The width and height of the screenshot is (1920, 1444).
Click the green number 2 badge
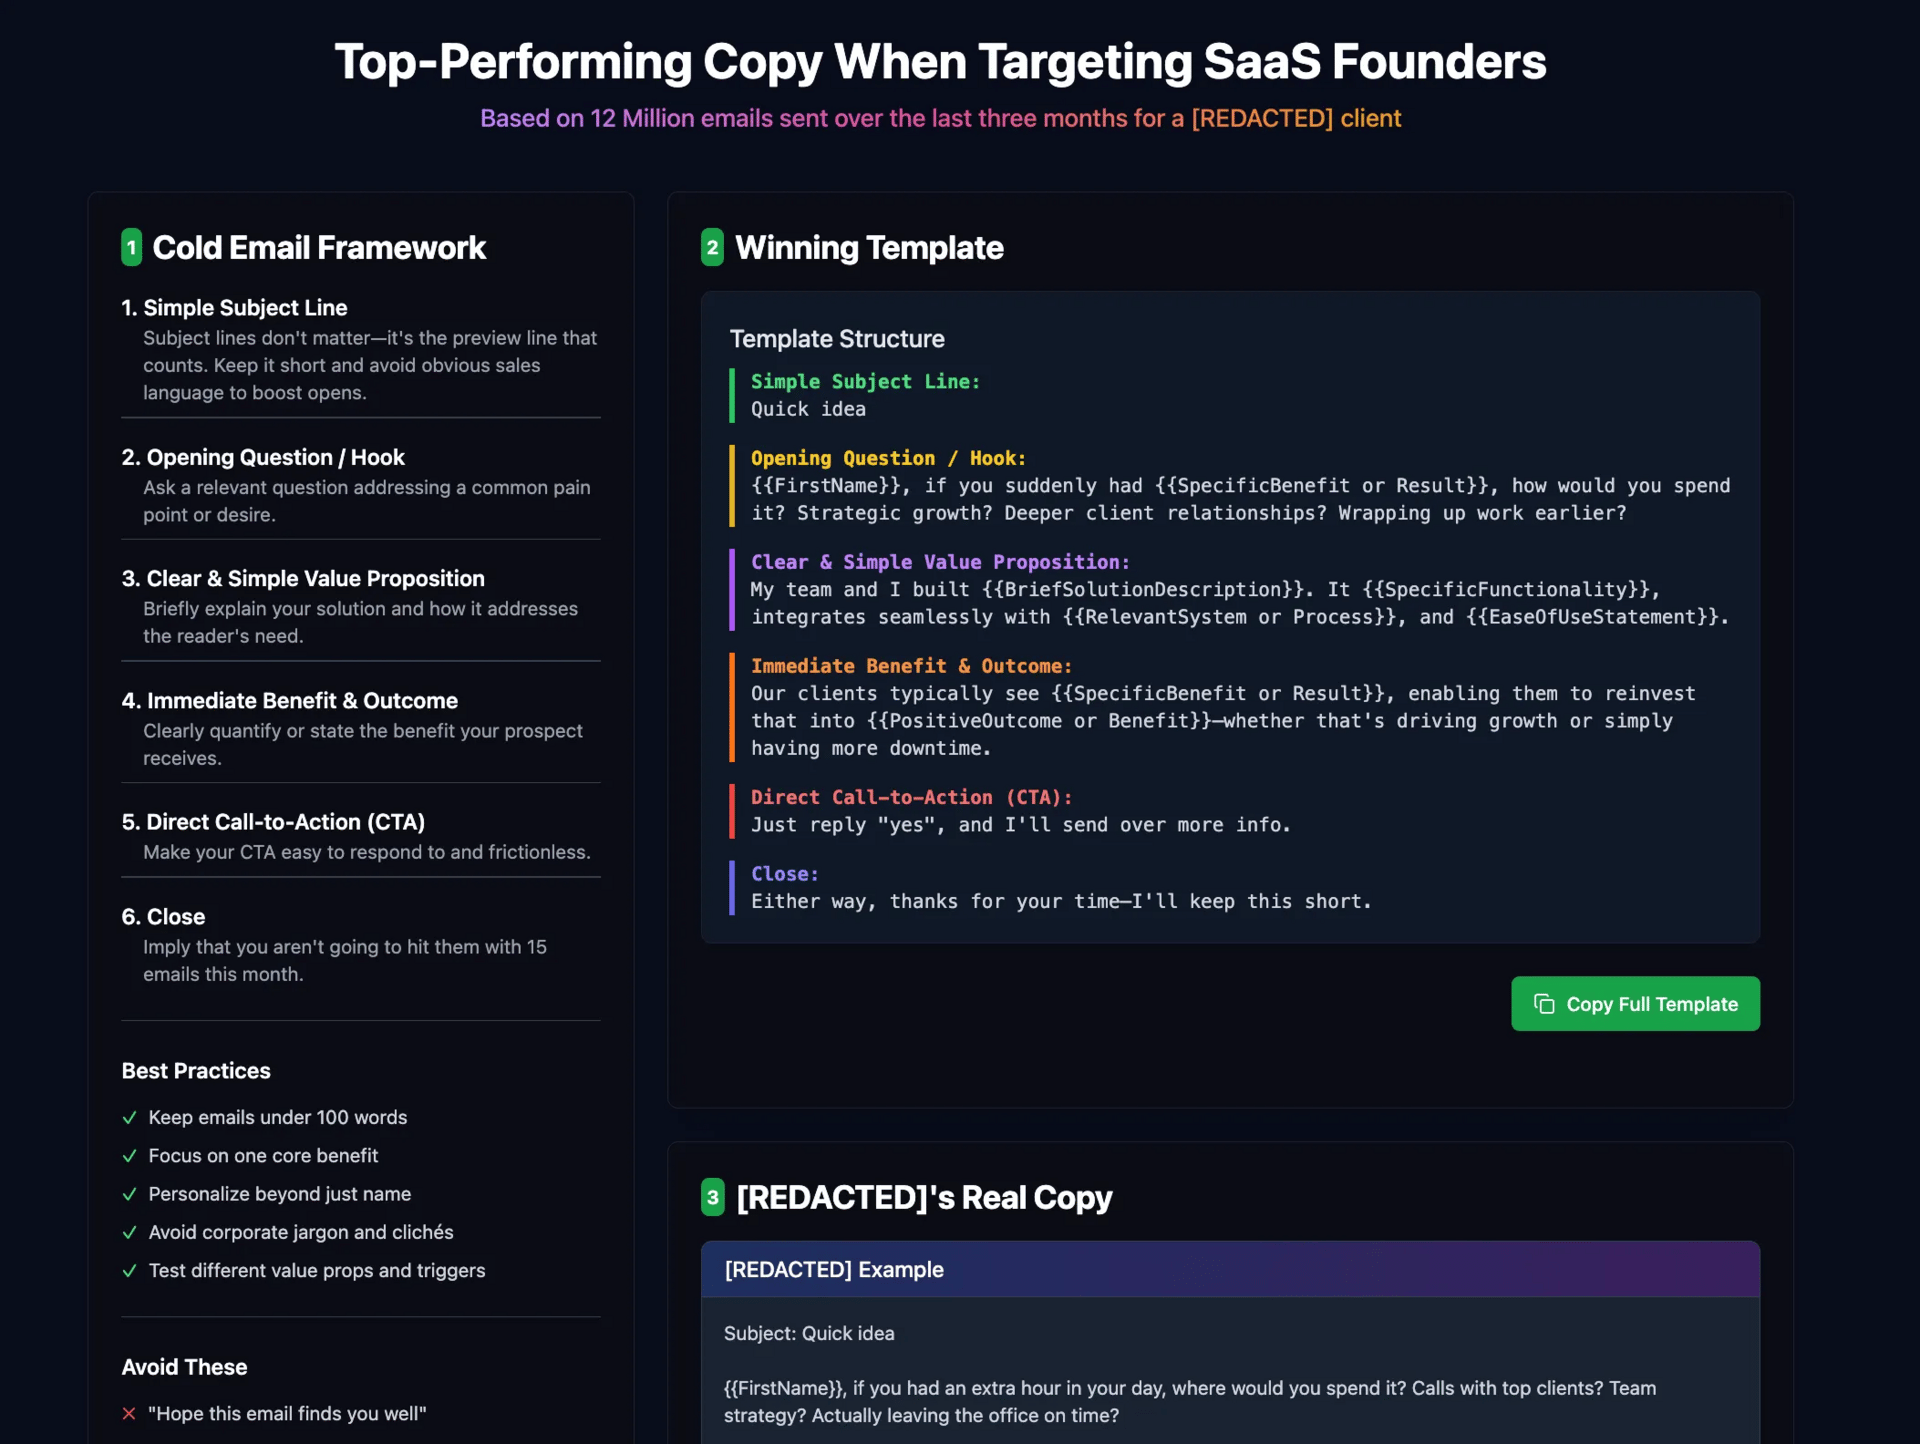[712, 247]
